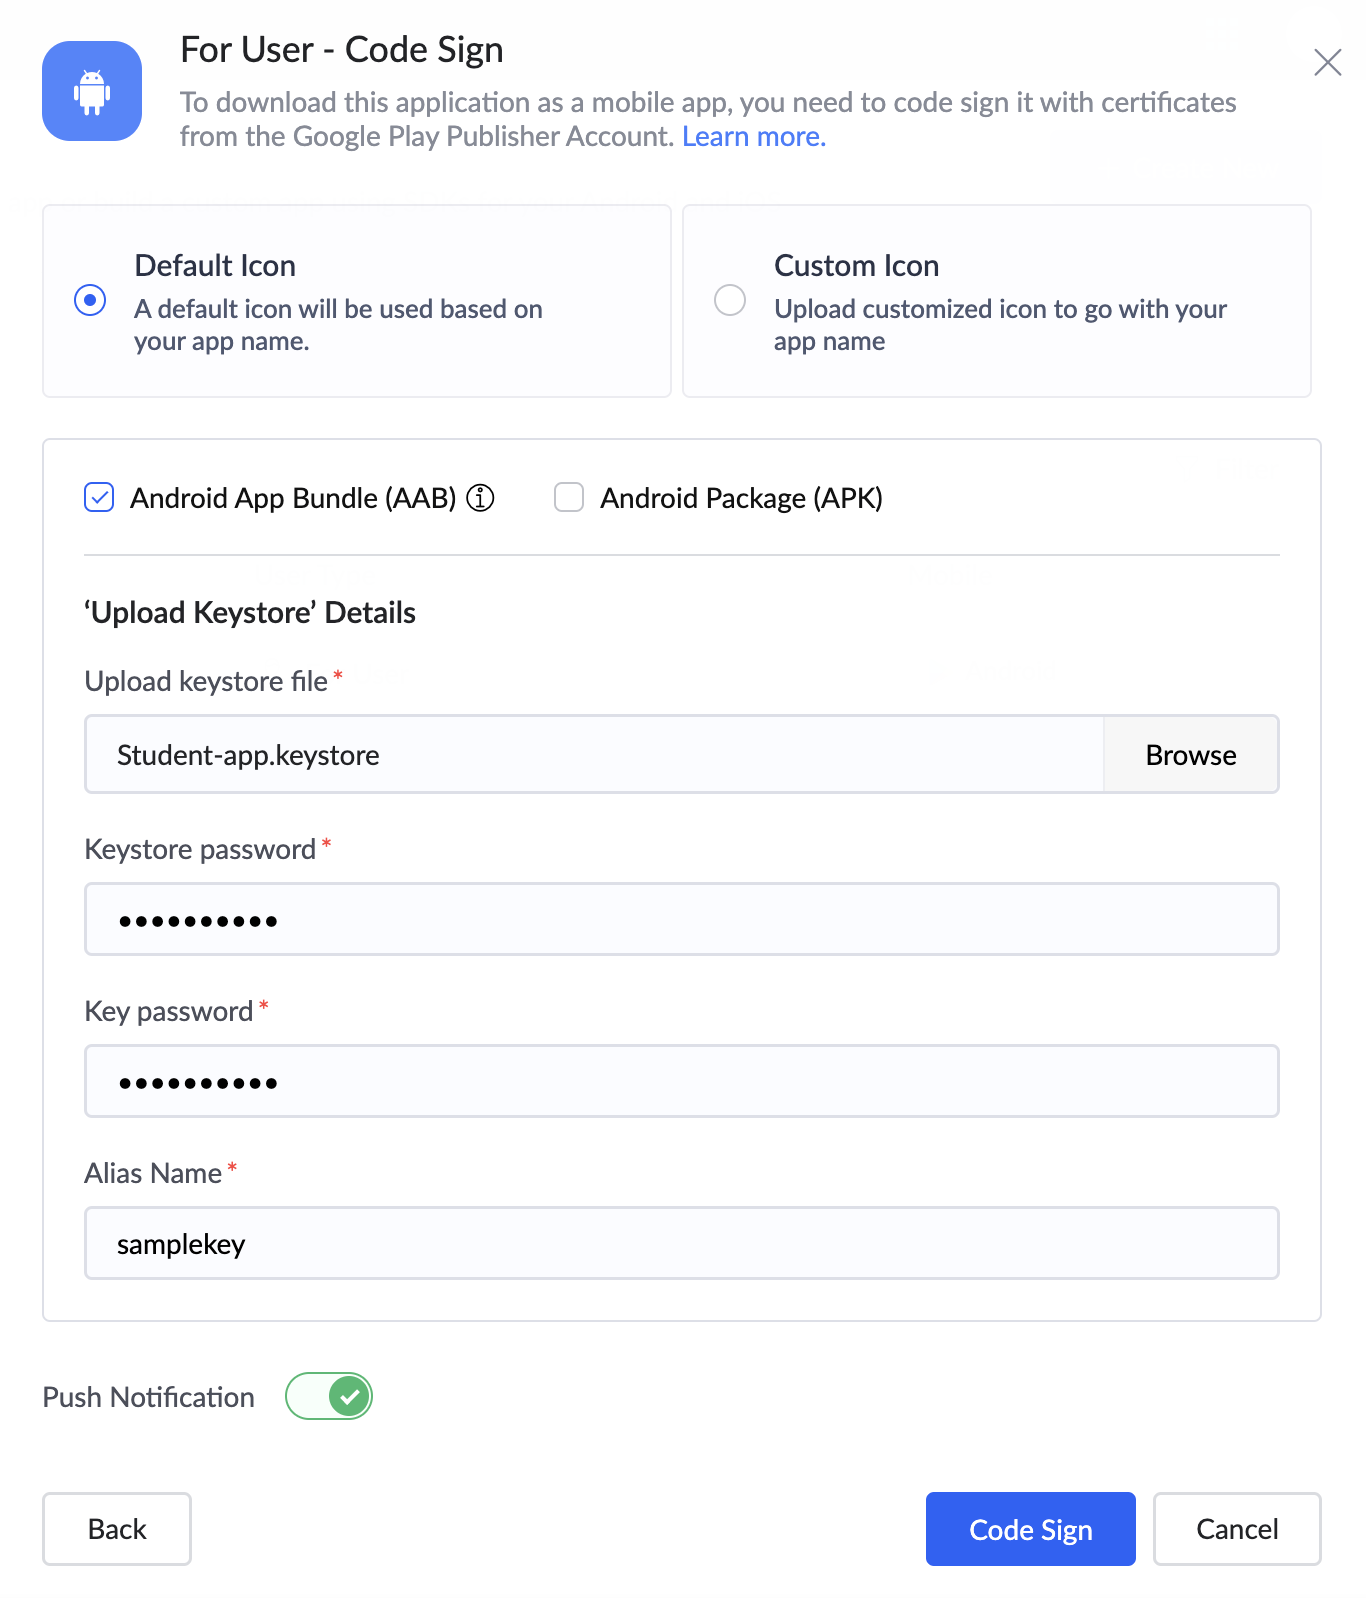Click the Default Icon option card description
Screen dimensions: 1366x1598
click(338, 325)
